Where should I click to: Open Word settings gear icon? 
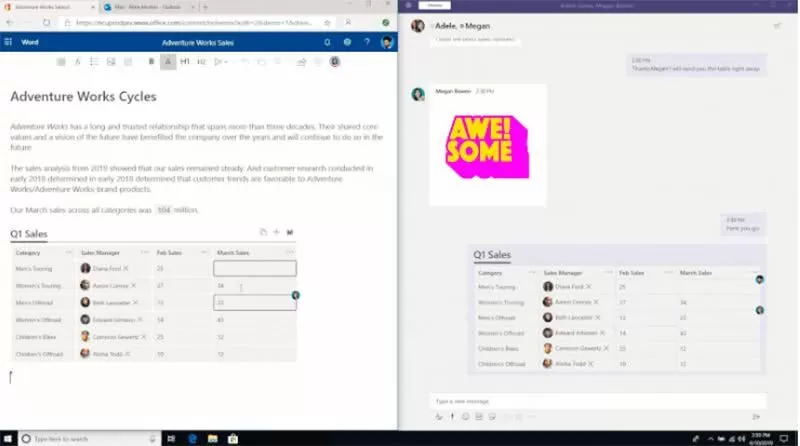tap(347, 43)
